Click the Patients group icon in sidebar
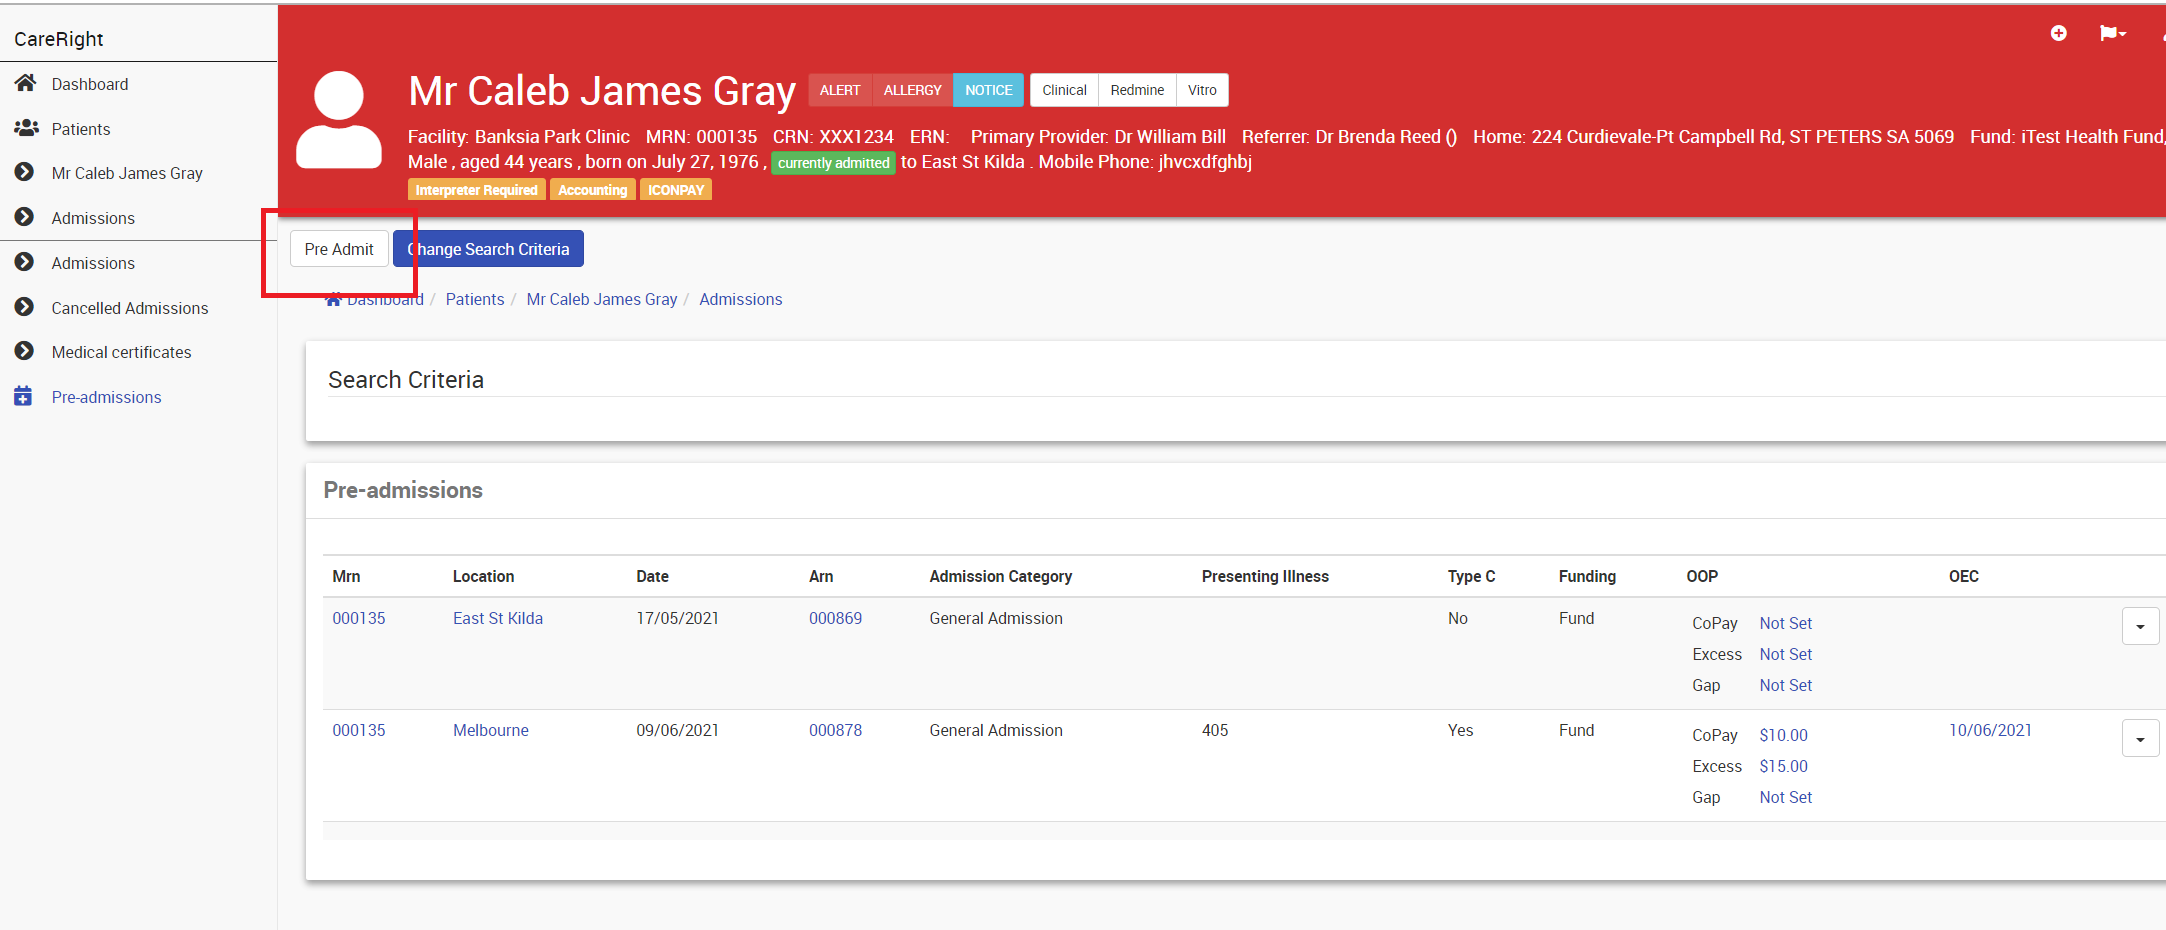 pos(26,128)
